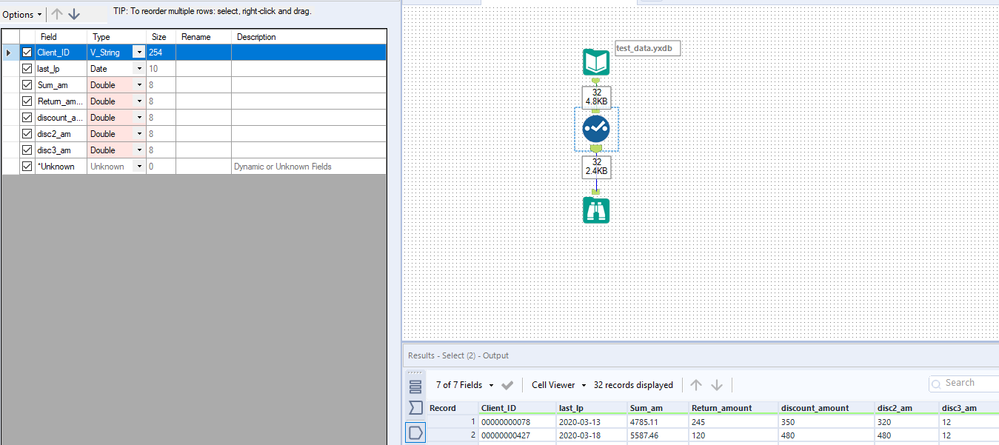Viewport: 999px width, 445px height.
Task: Select Return_amount cell 245
Action: click(733, 422)
